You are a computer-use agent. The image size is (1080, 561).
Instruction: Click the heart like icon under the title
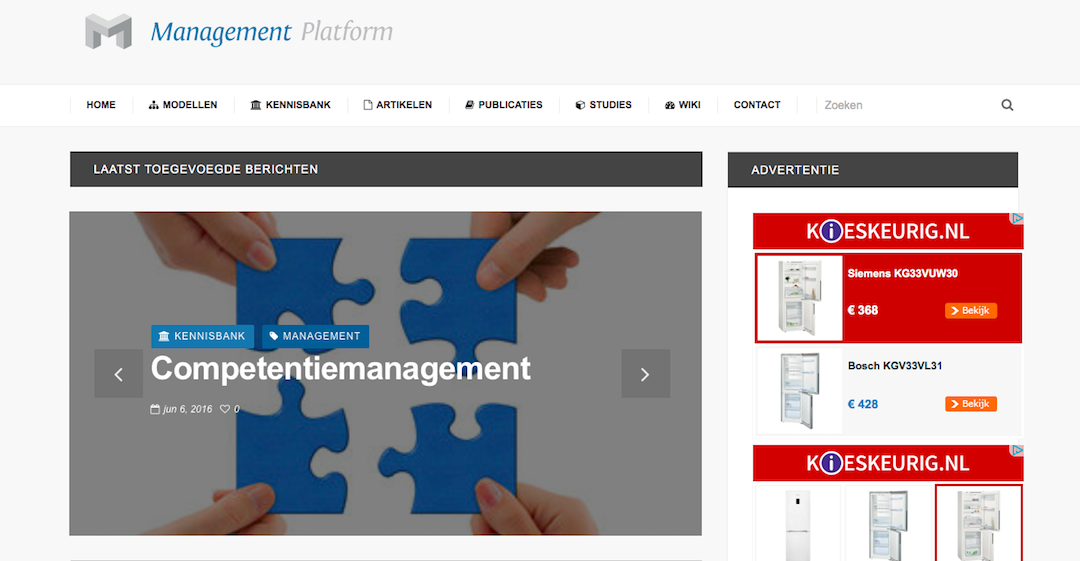(x=225, y=409)
